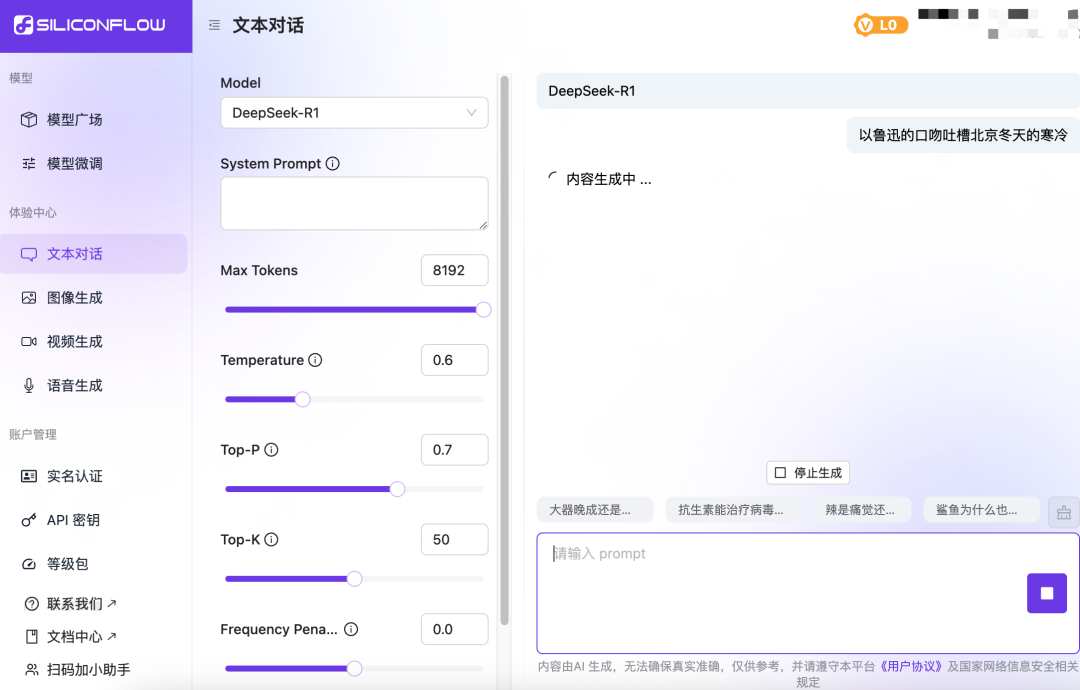Click the 实名认证 ID card icon
This screenshot has height=690, width=1080.
pyautogui.click(x=29, y=477)
